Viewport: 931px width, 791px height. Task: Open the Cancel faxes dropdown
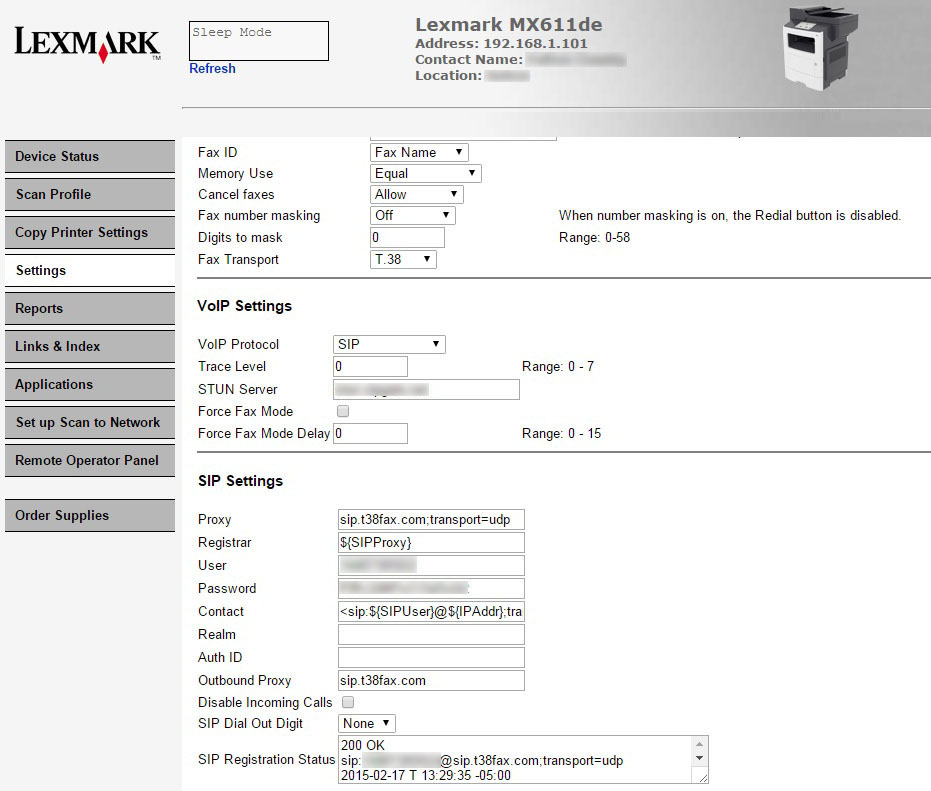point(416,194)
